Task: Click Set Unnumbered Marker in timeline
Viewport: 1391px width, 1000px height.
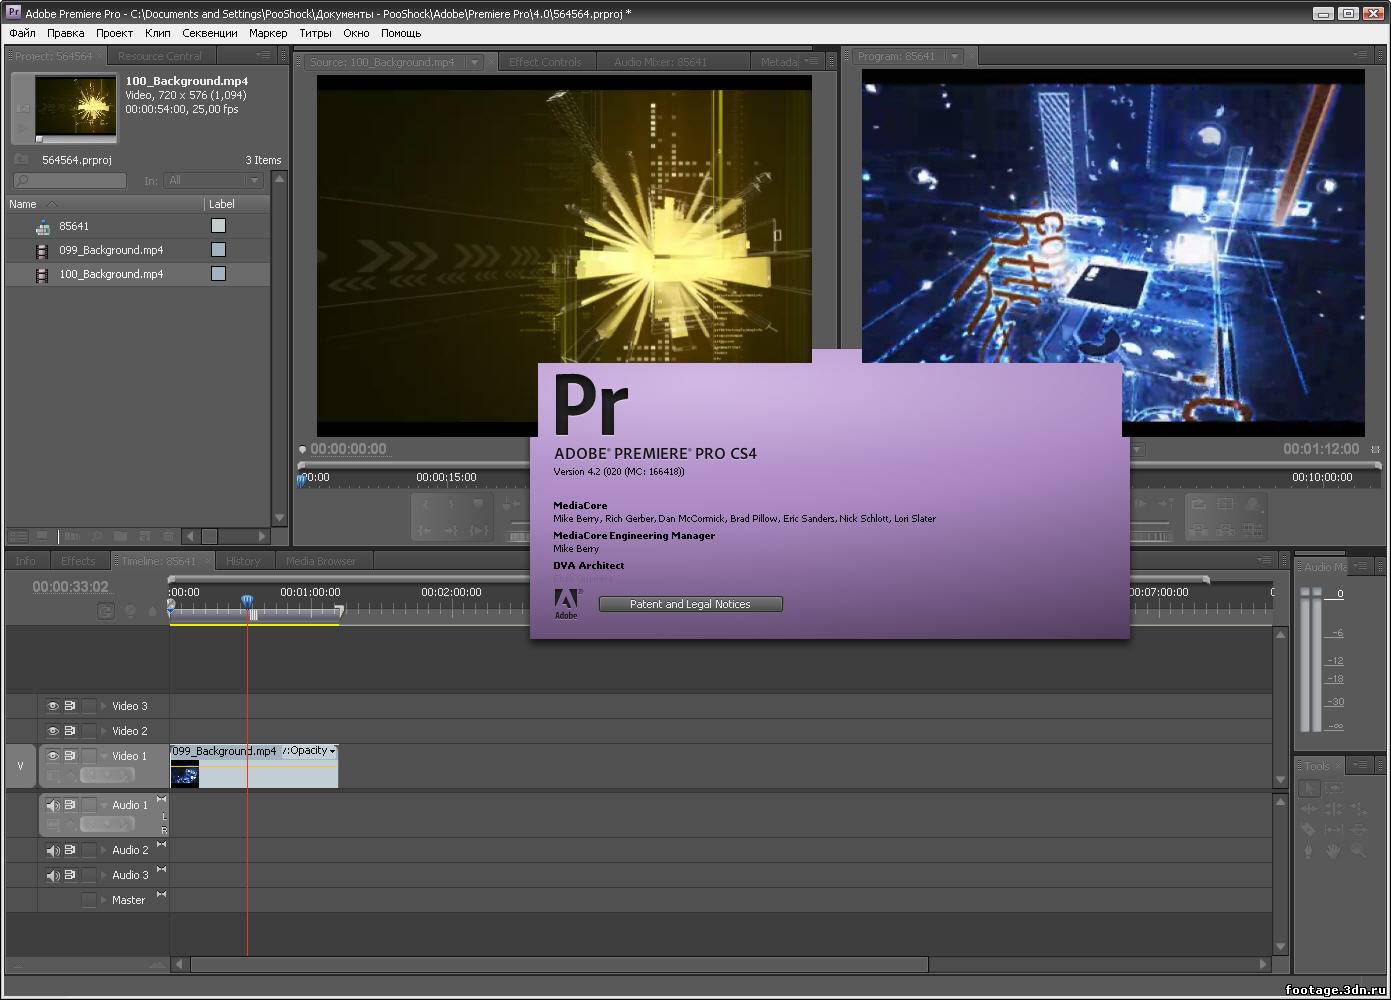Action: (x=152, y=611)
